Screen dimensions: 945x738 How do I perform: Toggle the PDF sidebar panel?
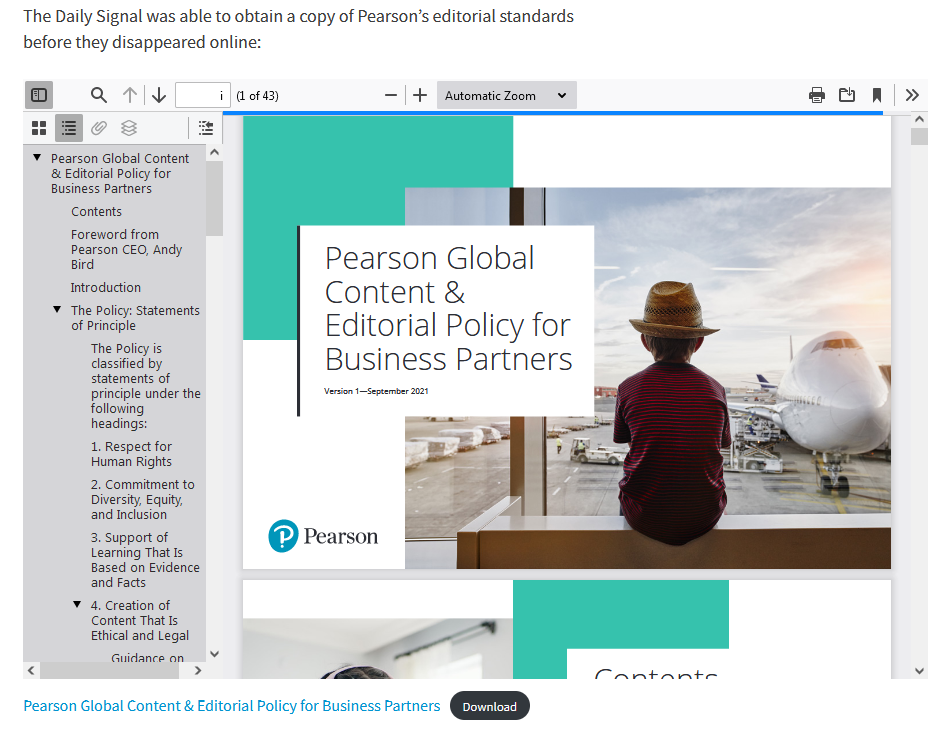click(x=39, y=95)
